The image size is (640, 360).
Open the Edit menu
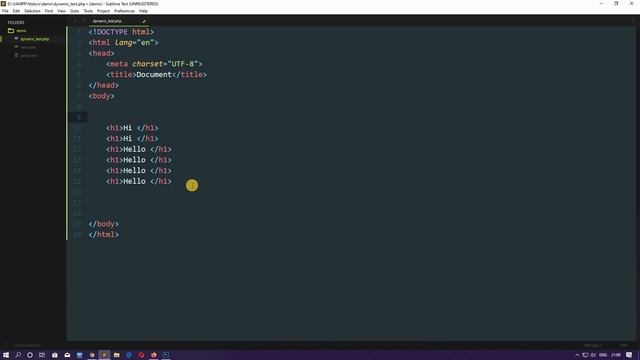pyautogui.click(x=16, y=11)
